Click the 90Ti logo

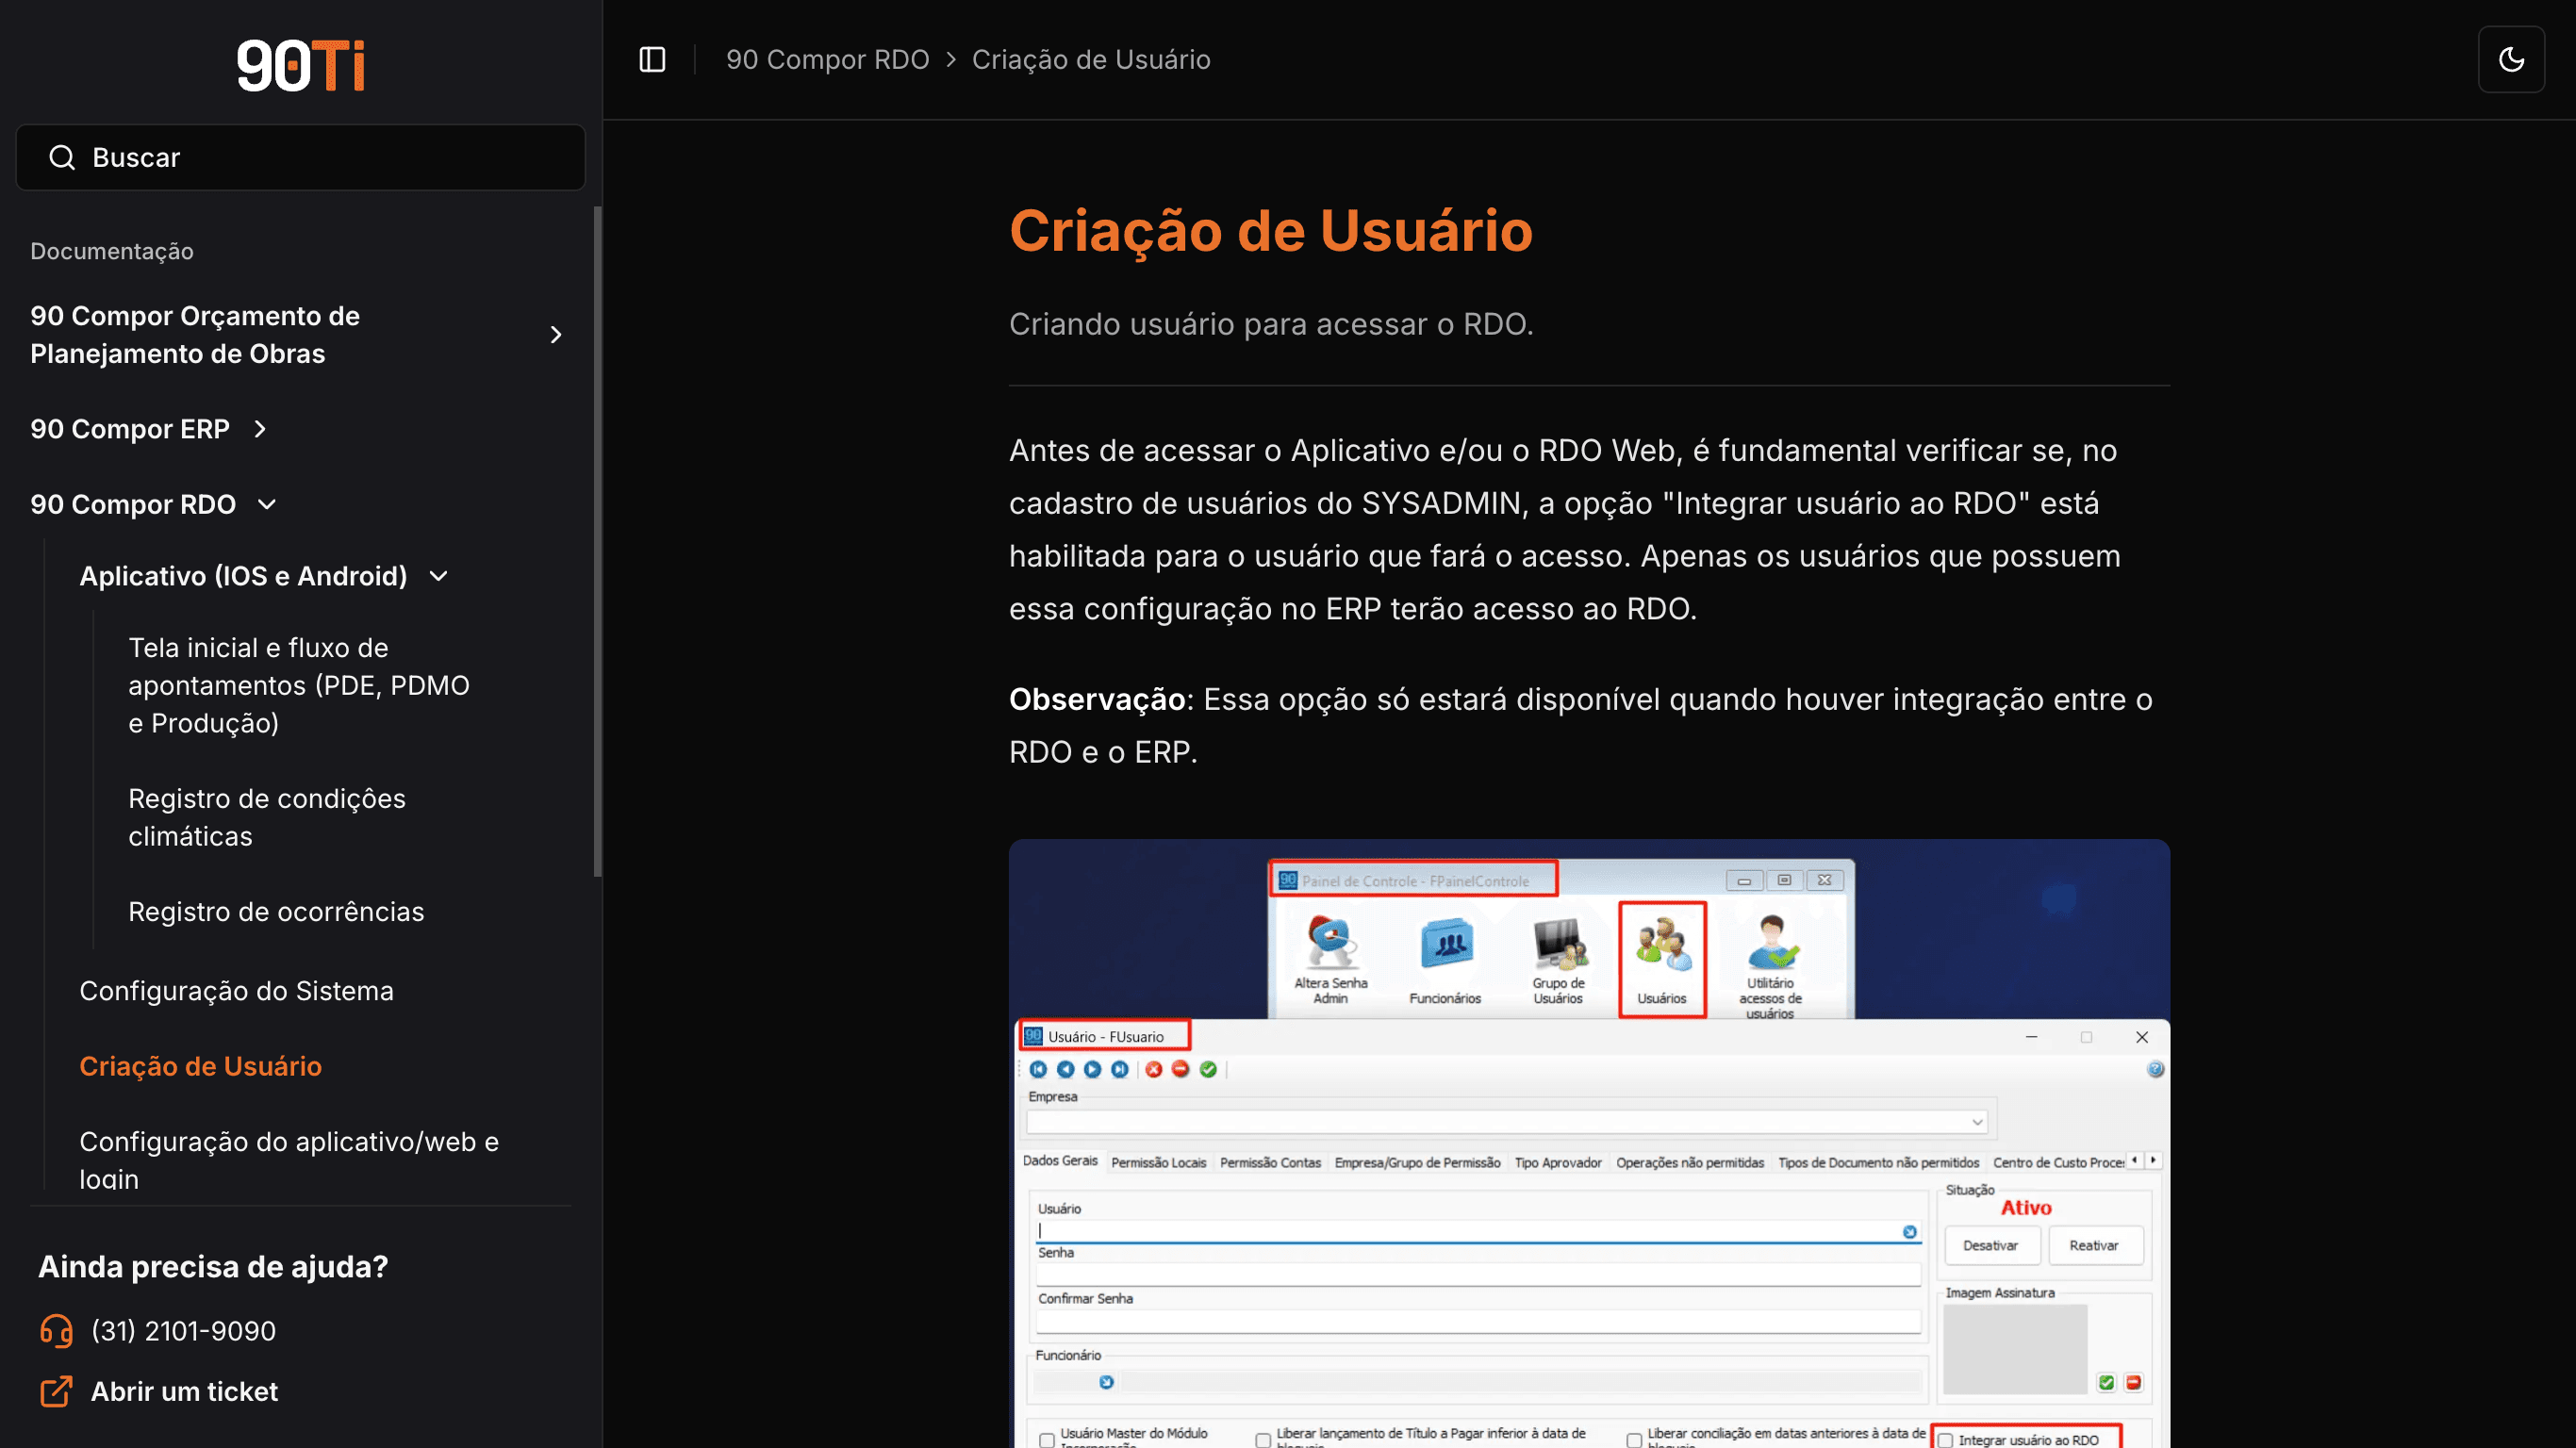click(x=300, y=65)
